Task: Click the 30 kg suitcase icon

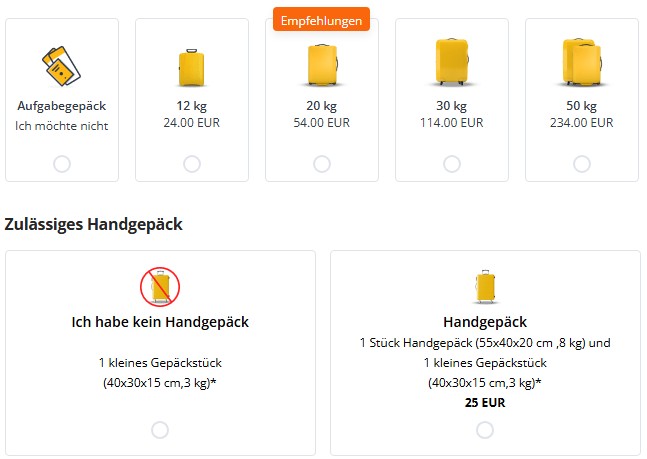Action: 452,62
